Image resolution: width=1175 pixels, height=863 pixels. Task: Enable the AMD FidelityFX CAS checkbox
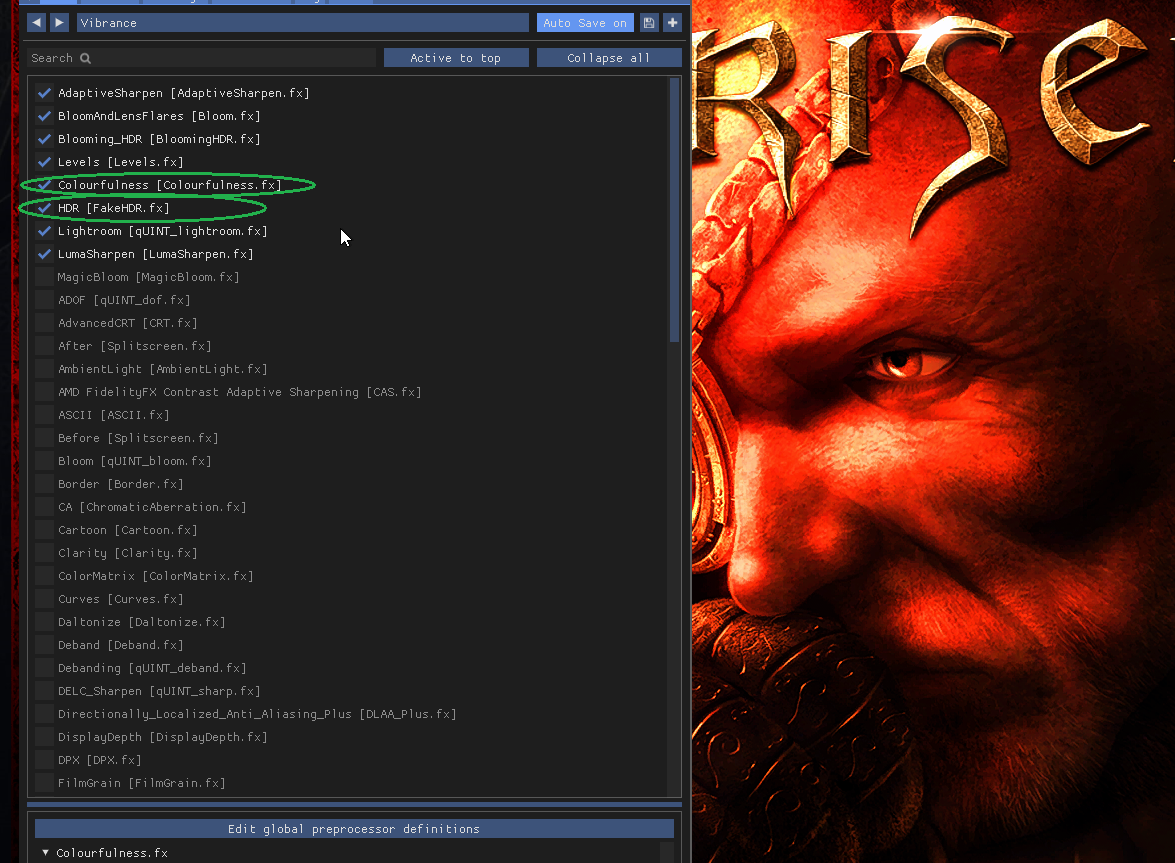44,392
